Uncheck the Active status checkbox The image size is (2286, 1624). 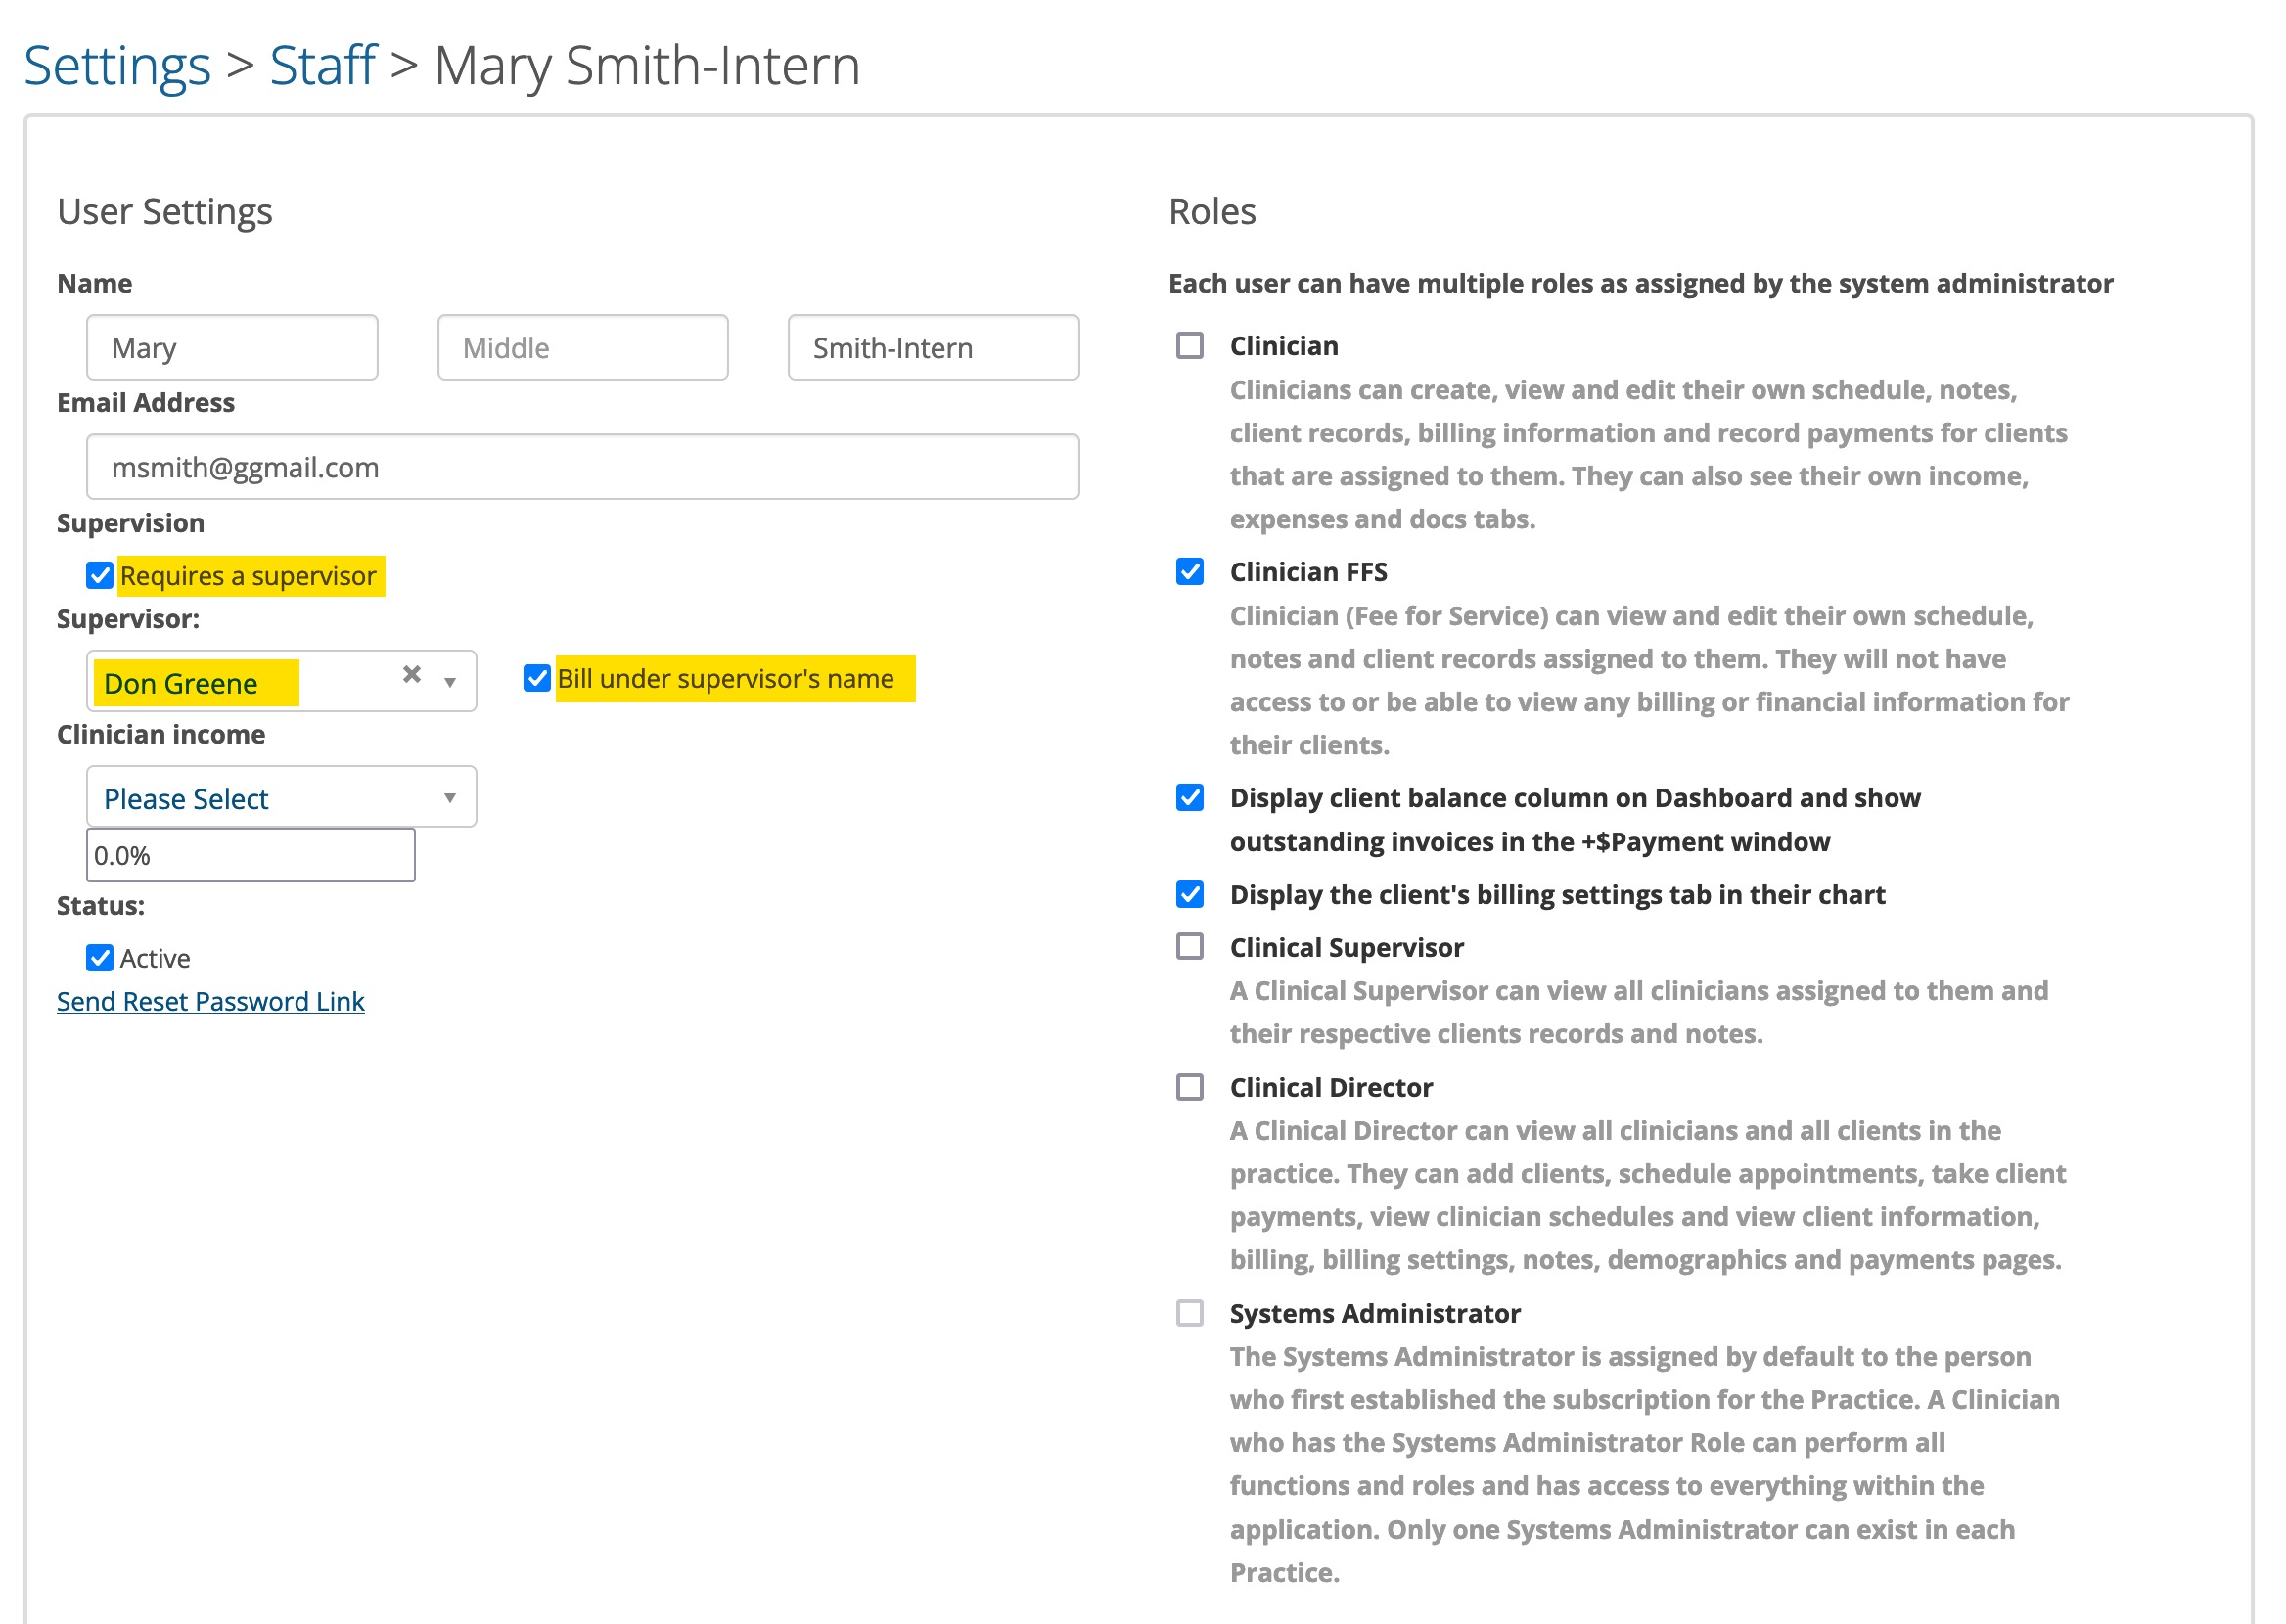coord(100,958)
